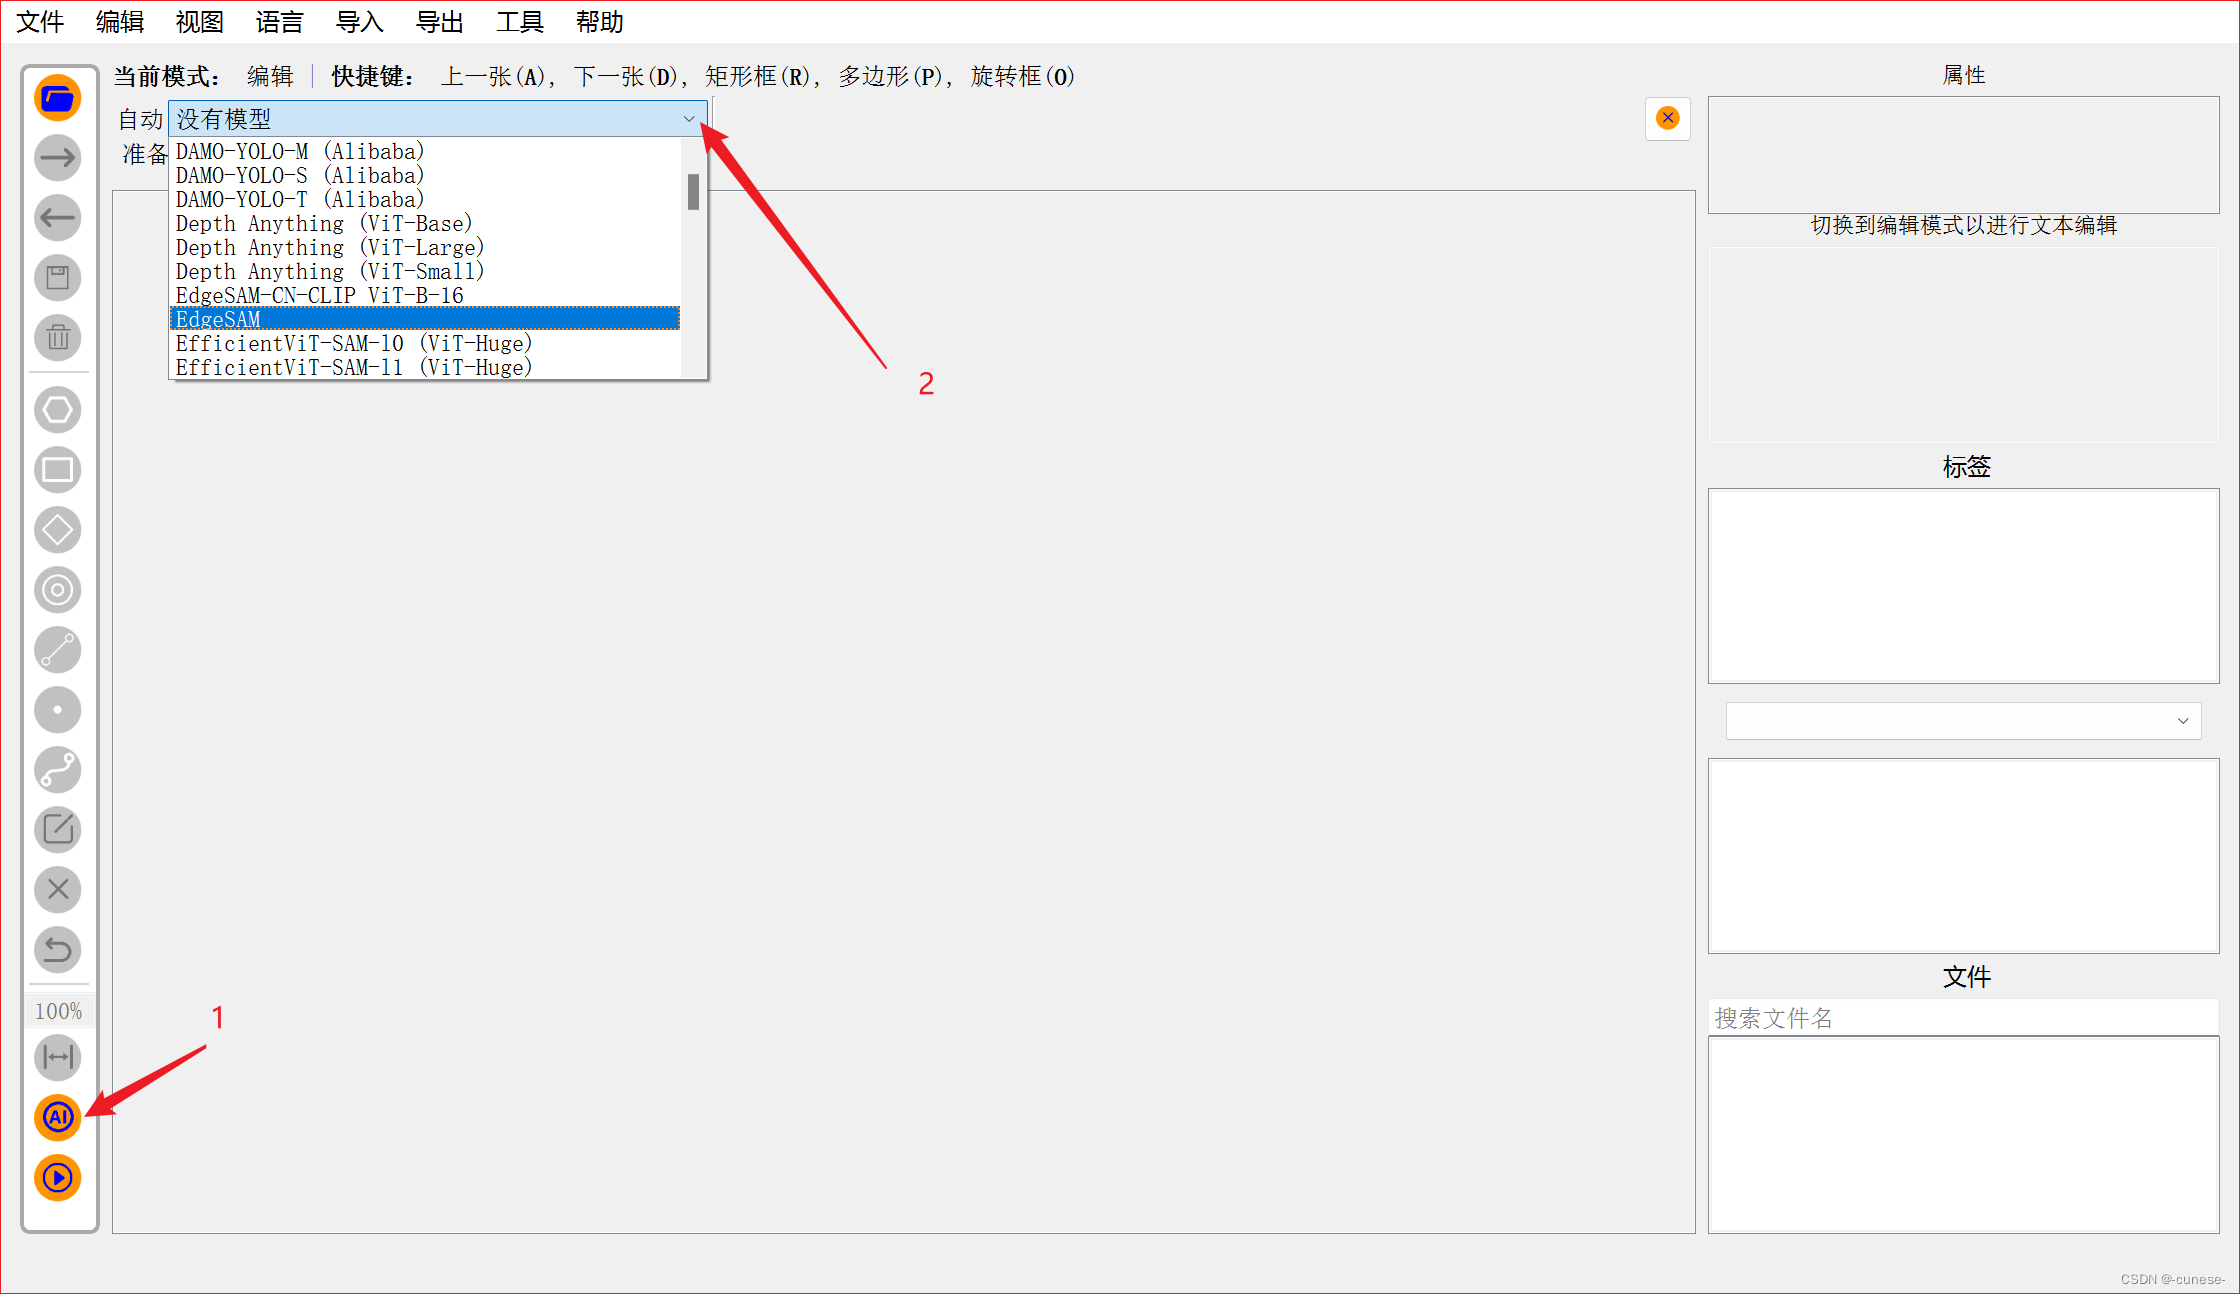Choose Depth Anything (ViT-Base) model
This screenshot has width=2240, height=1294.
click(x=323, y=223)
